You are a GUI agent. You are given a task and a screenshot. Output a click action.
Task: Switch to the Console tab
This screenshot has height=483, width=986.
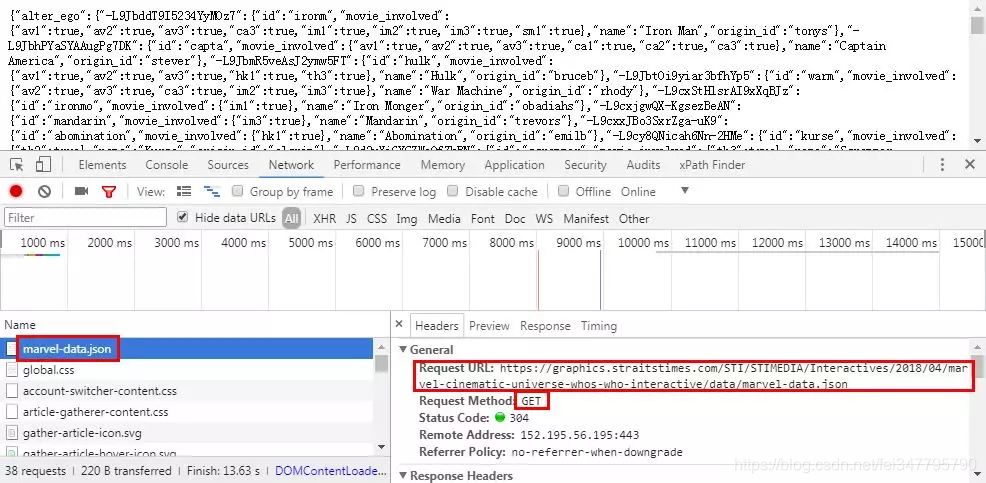coord(167,165)
